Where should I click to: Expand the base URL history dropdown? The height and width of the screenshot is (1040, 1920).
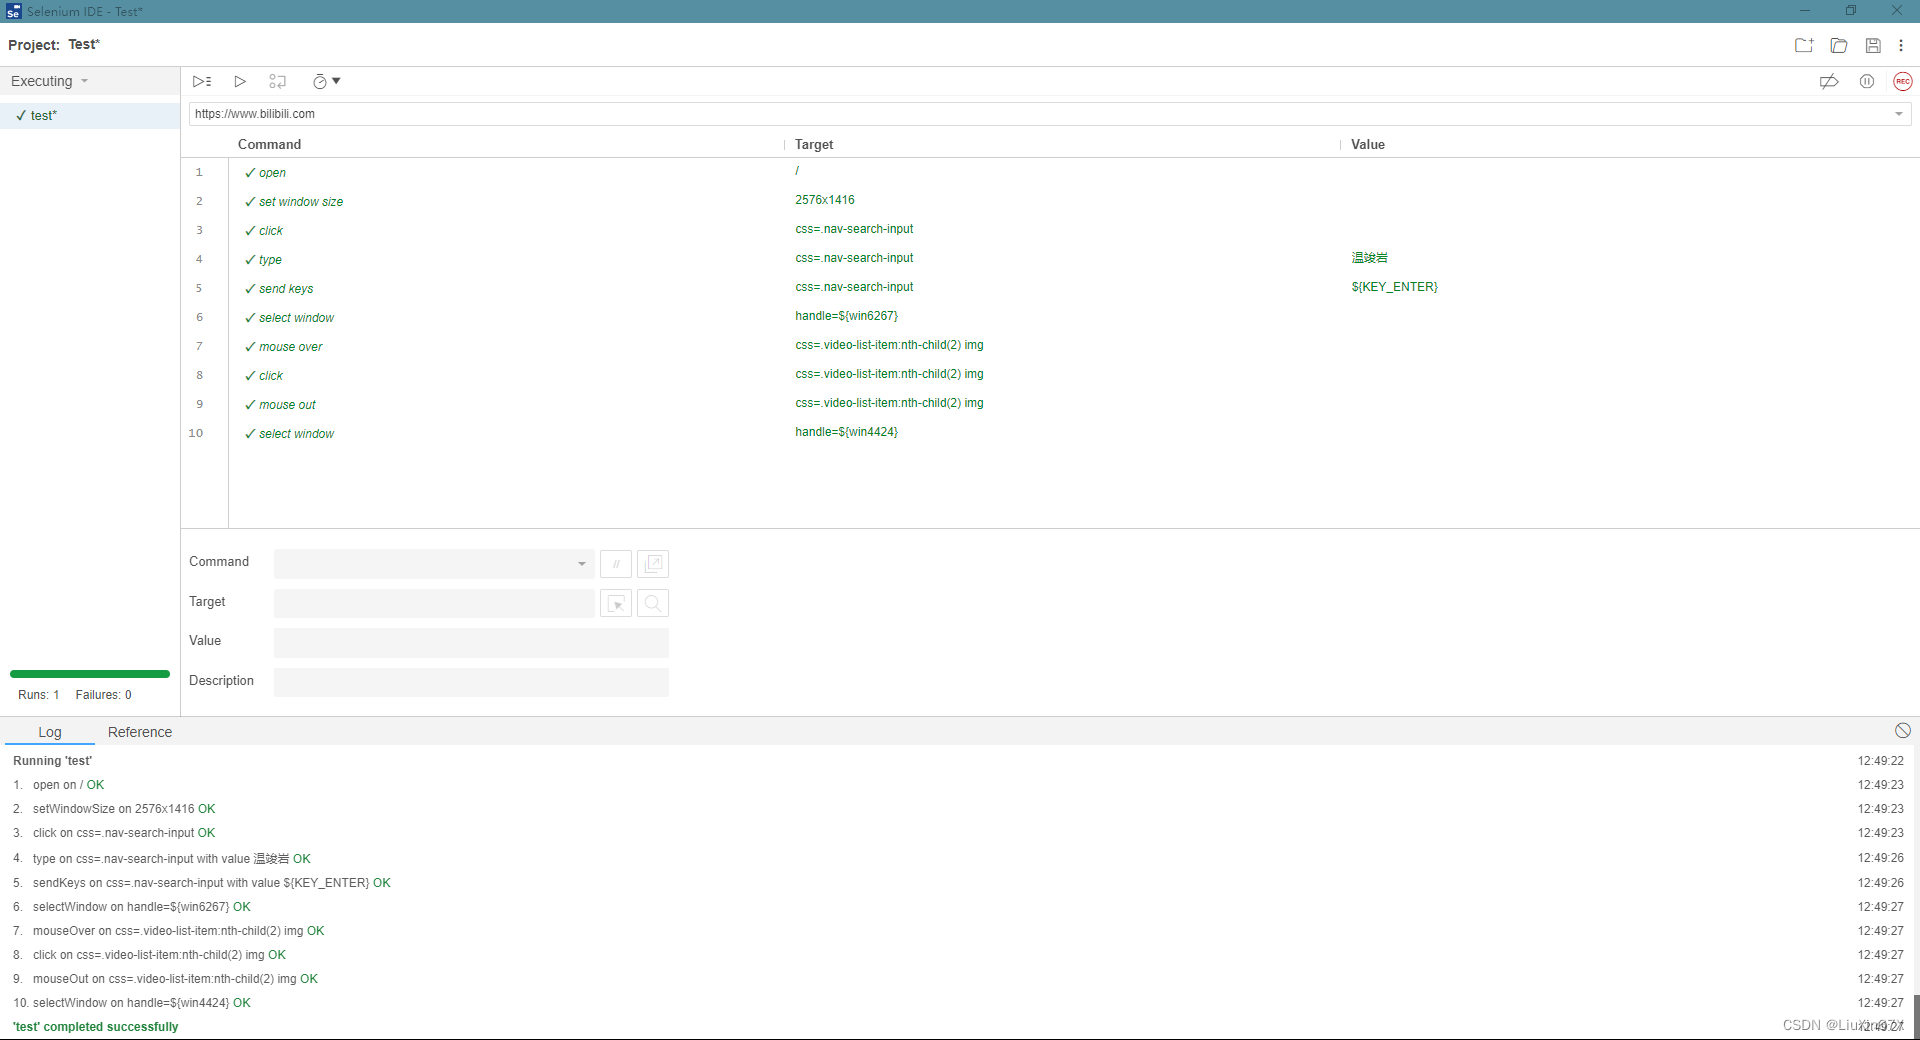pyautogui.click(x=1899, y=114)
